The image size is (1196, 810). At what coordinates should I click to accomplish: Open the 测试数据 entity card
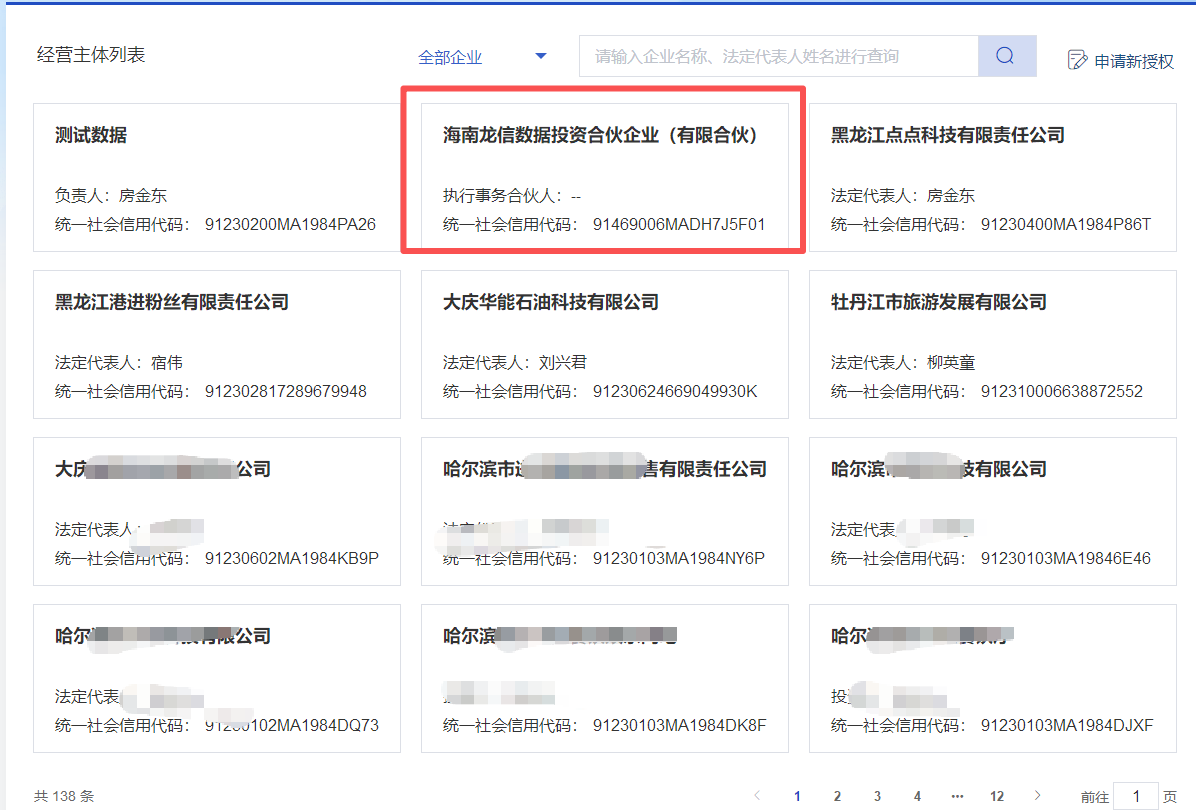(x=216, y=176)
